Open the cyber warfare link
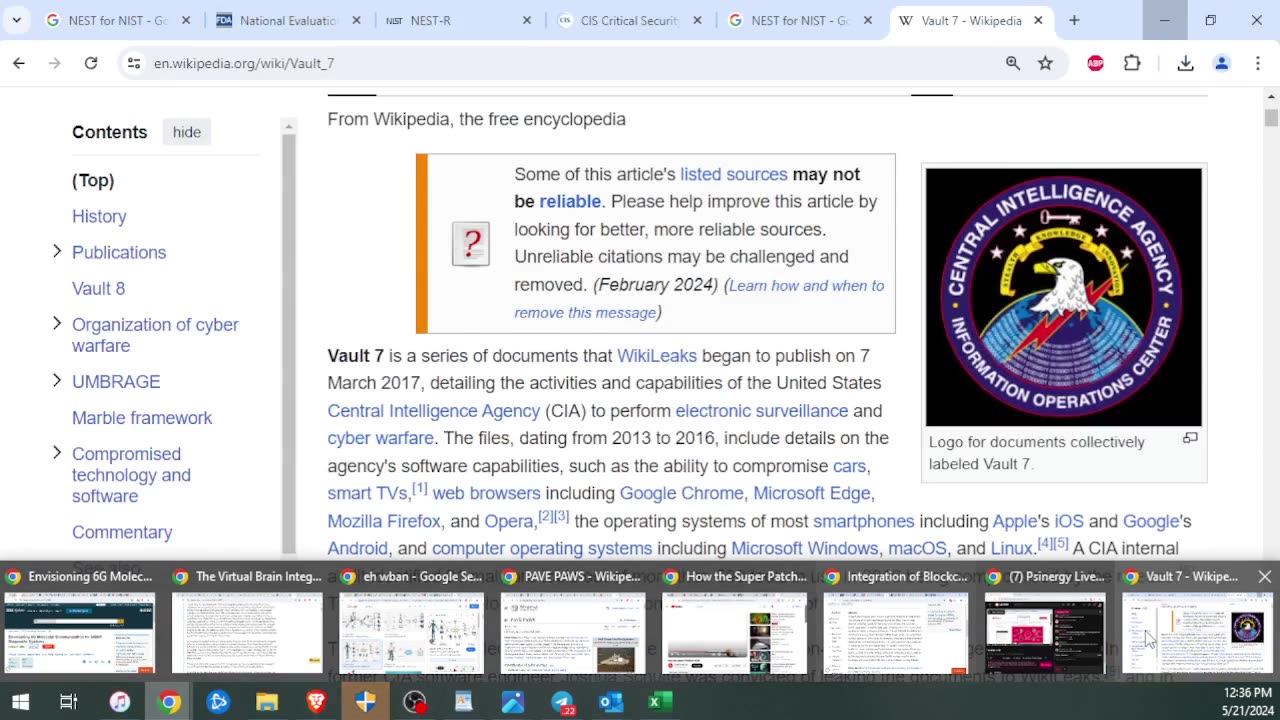The height and width of the screenshot is (720, 1280). (x=380, y=438)
